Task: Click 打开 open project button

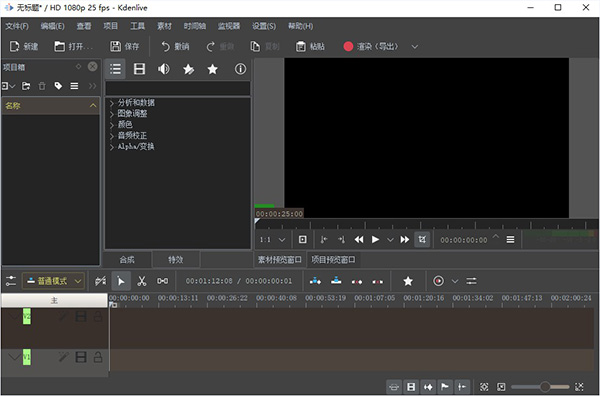Action: click(73, 47)
